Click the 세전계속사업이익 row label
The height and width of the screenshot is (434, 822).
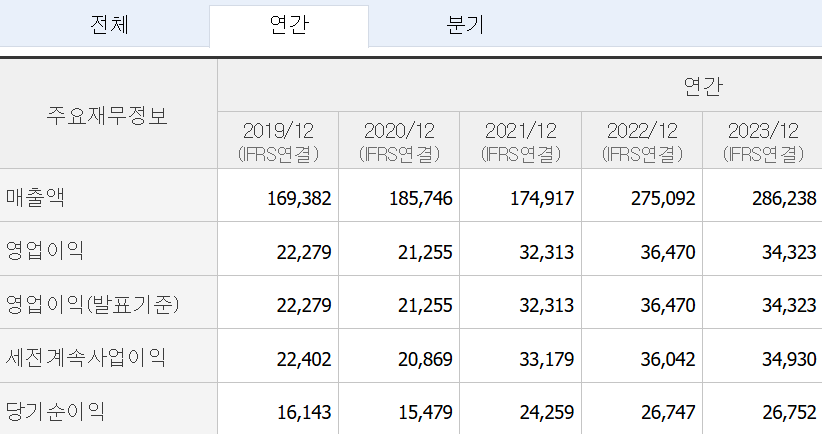coord(85,357)
